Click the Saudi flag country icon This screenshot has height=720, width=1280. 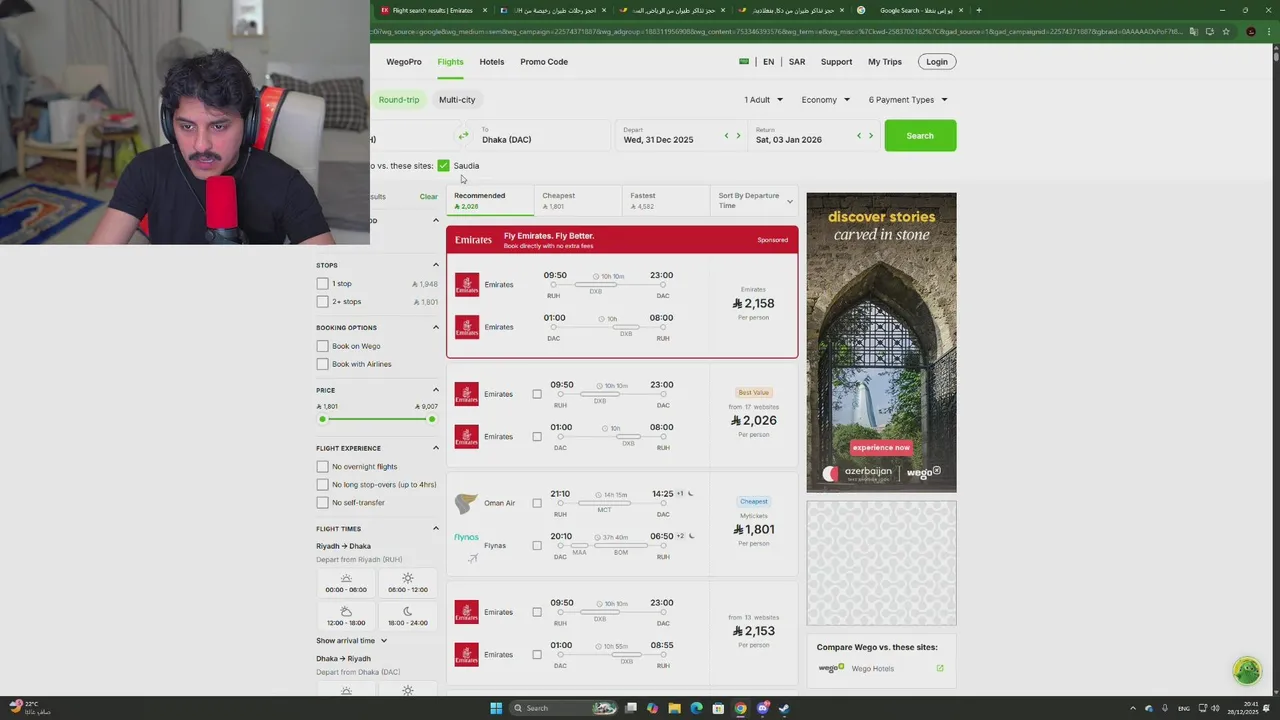744,61
